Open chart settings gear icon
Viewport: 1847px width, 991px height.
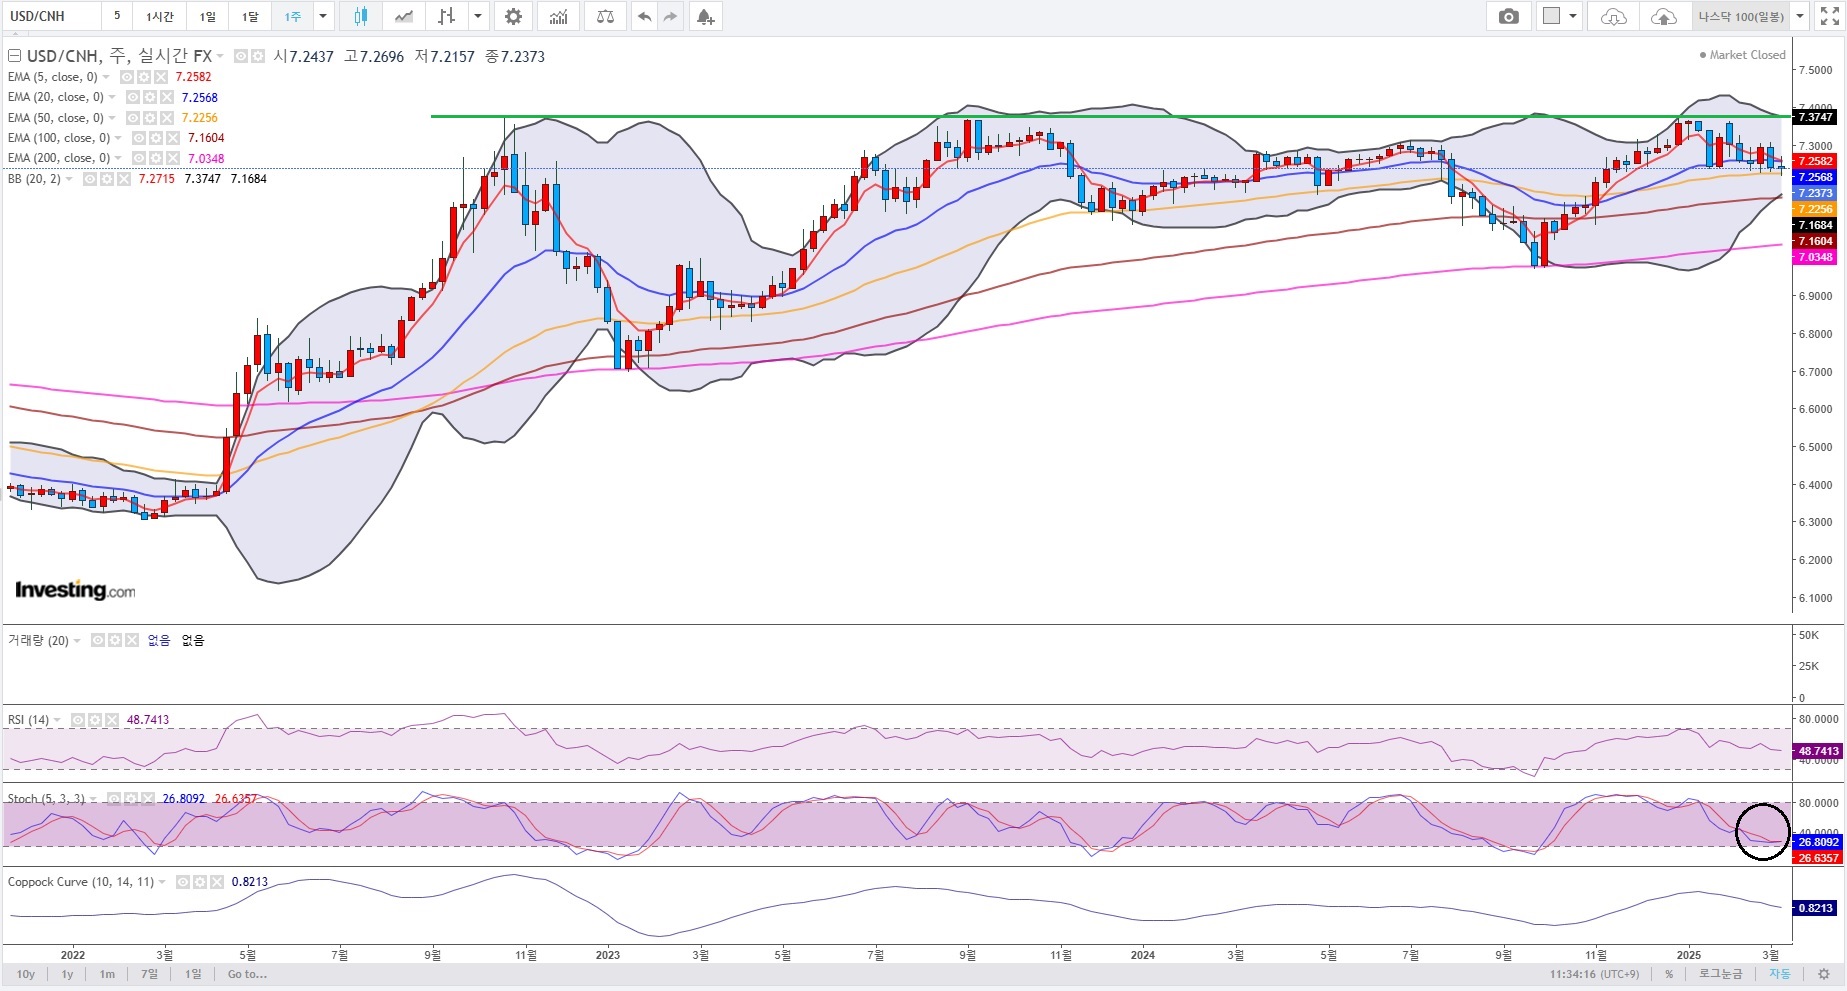pyautogui.click(x=513, y=16)
